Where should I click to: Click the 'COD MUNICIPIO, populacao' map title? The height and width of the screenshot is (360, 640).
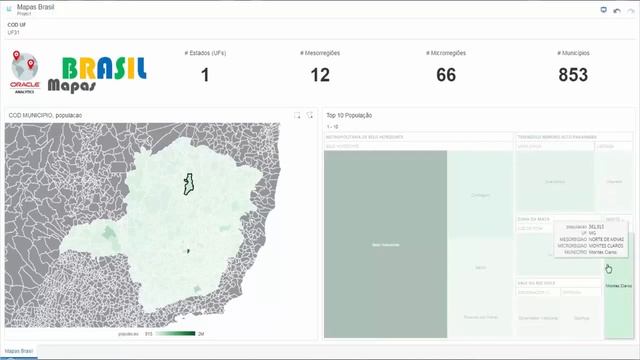pyautogui.click(x=45, y=116)
